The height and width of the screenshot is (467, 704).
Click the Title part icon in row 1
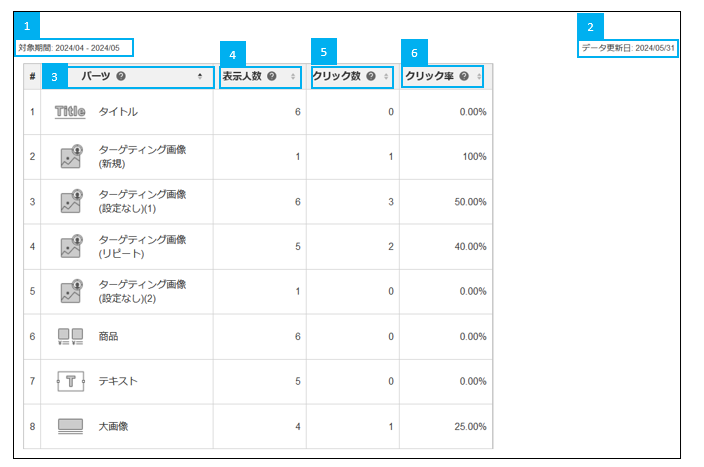70,112
